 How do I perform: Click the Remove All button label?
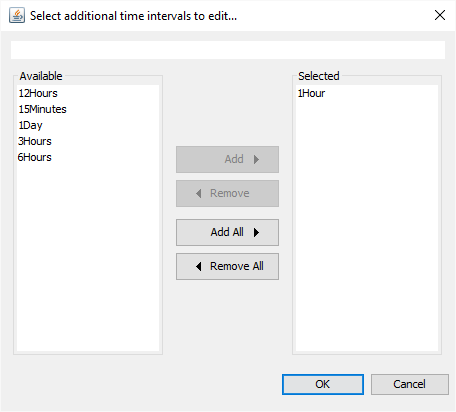click(x=237, y=266)
